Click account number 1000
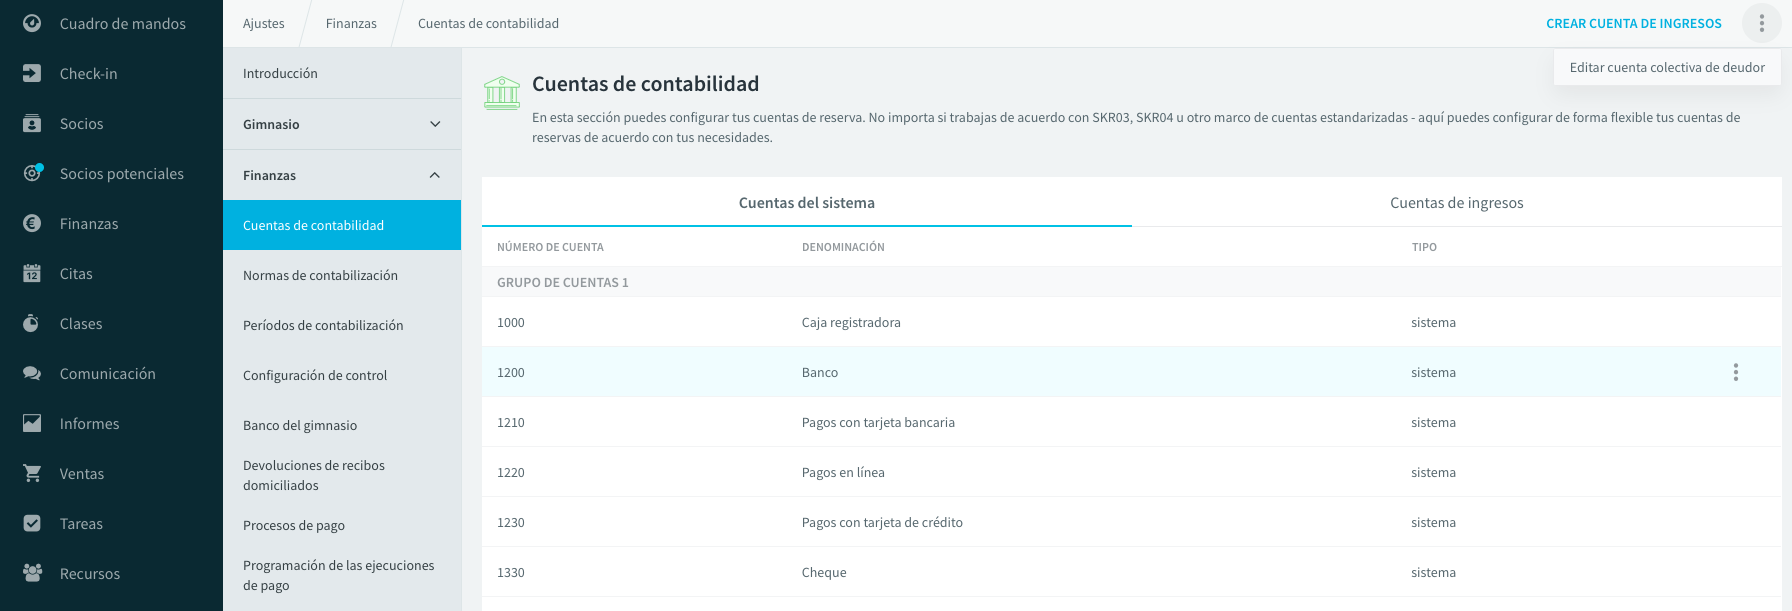Image resolution: width=1792 pixels, height=611 pixels. pyautogui.click(x=511, y=322)
